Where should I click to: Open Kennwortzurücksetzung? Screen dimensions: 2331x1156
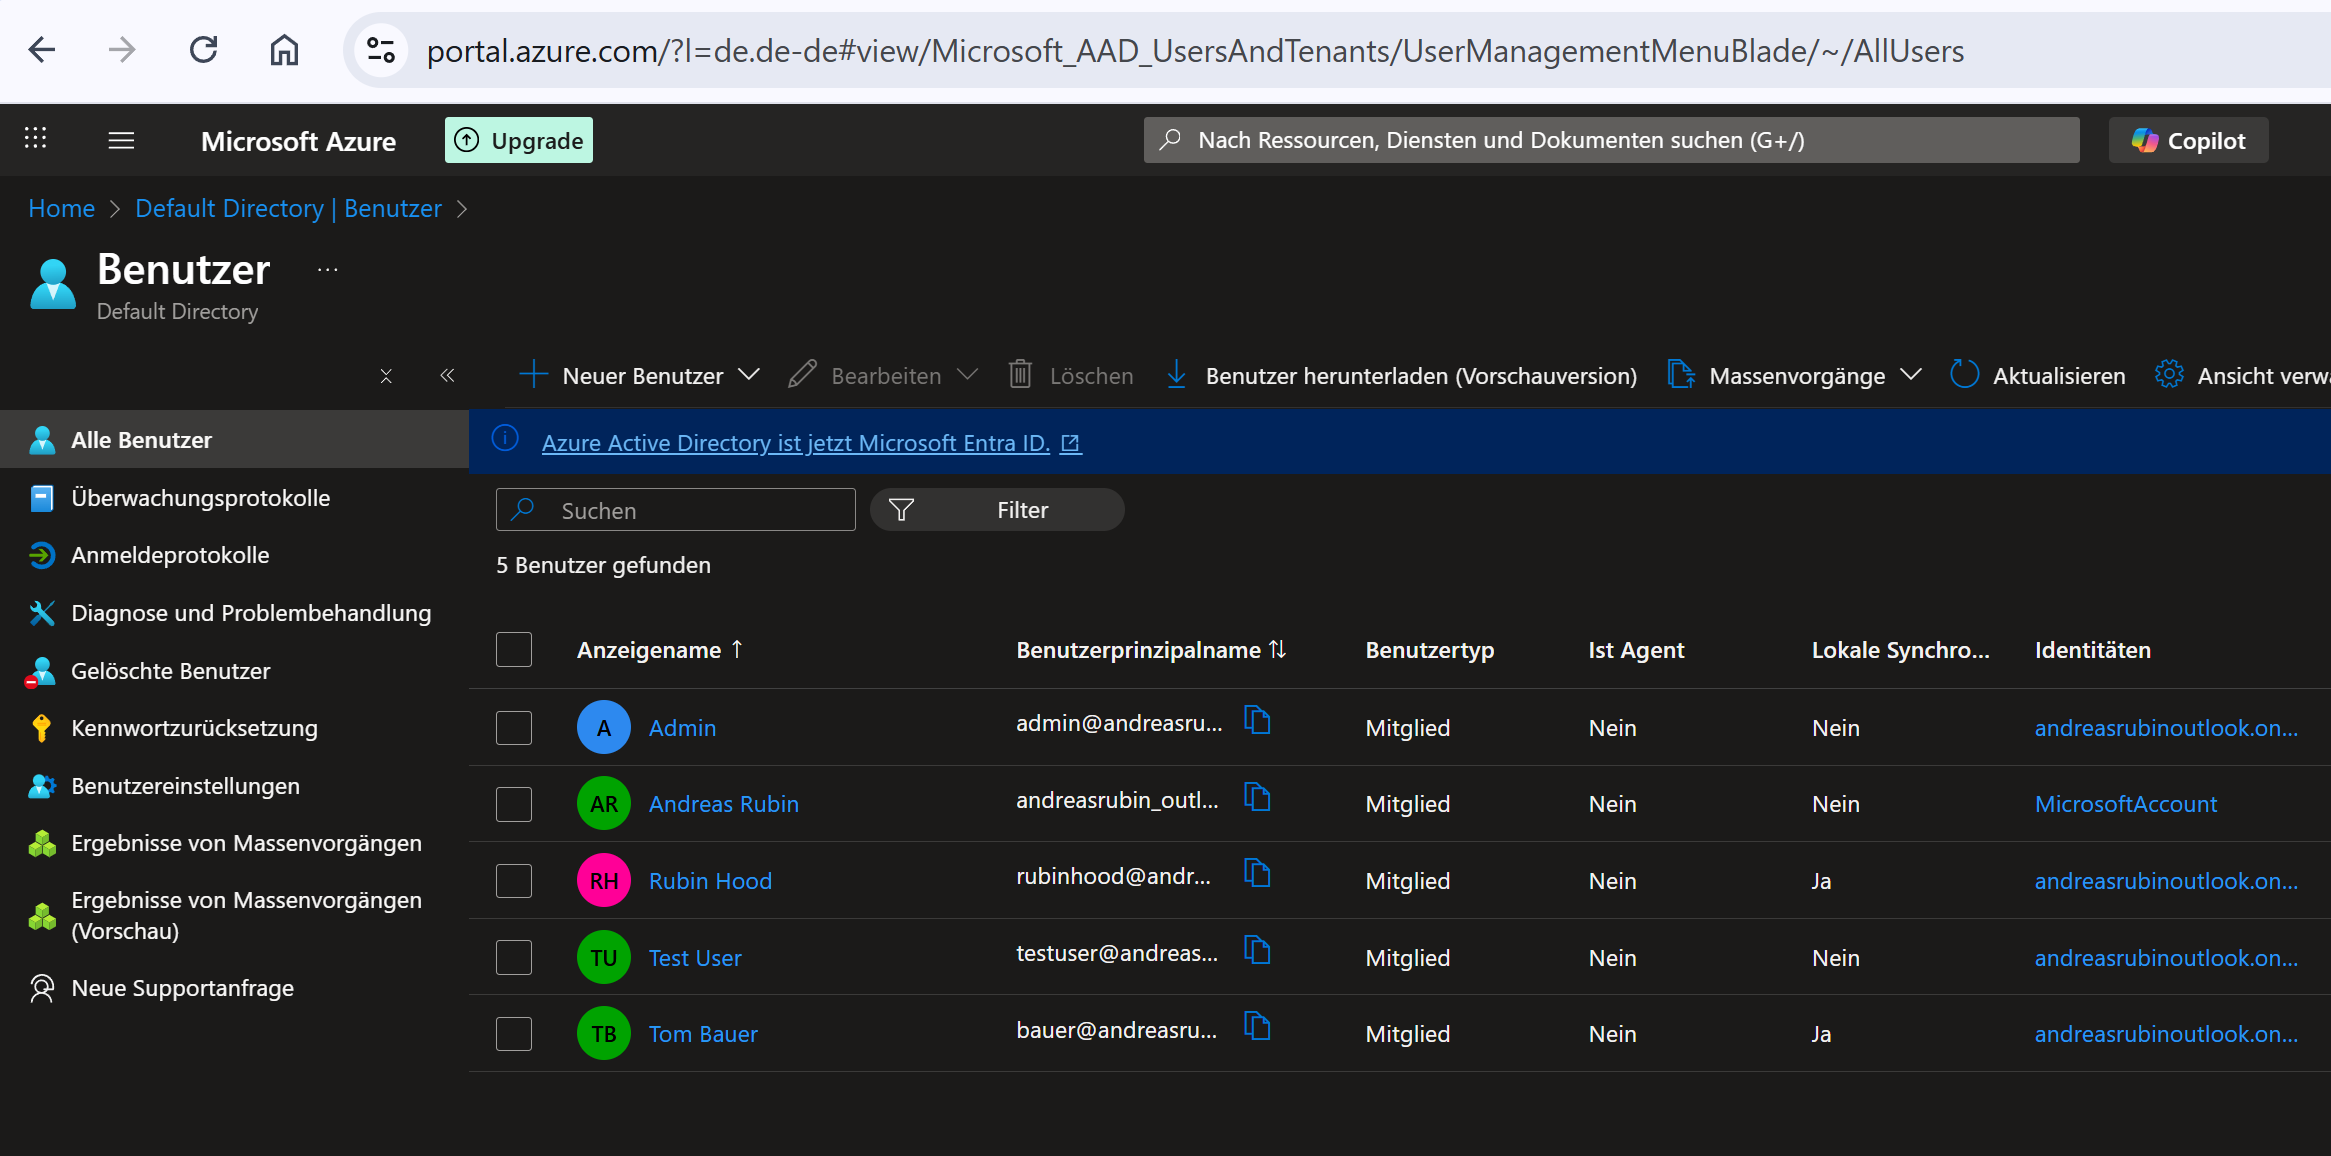(x=194, y=727)
